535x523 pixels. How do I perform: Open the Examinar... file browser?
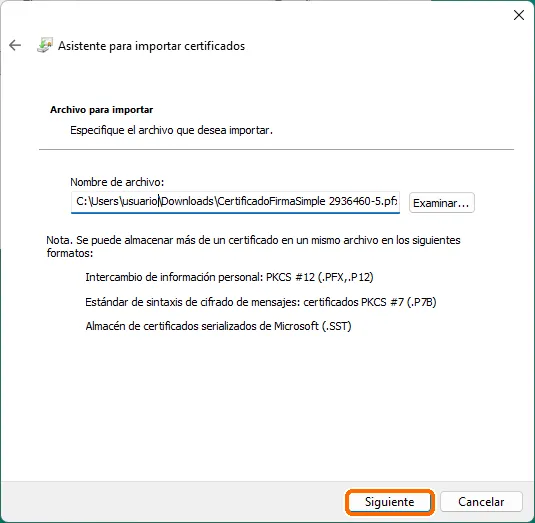coord(442,203)
